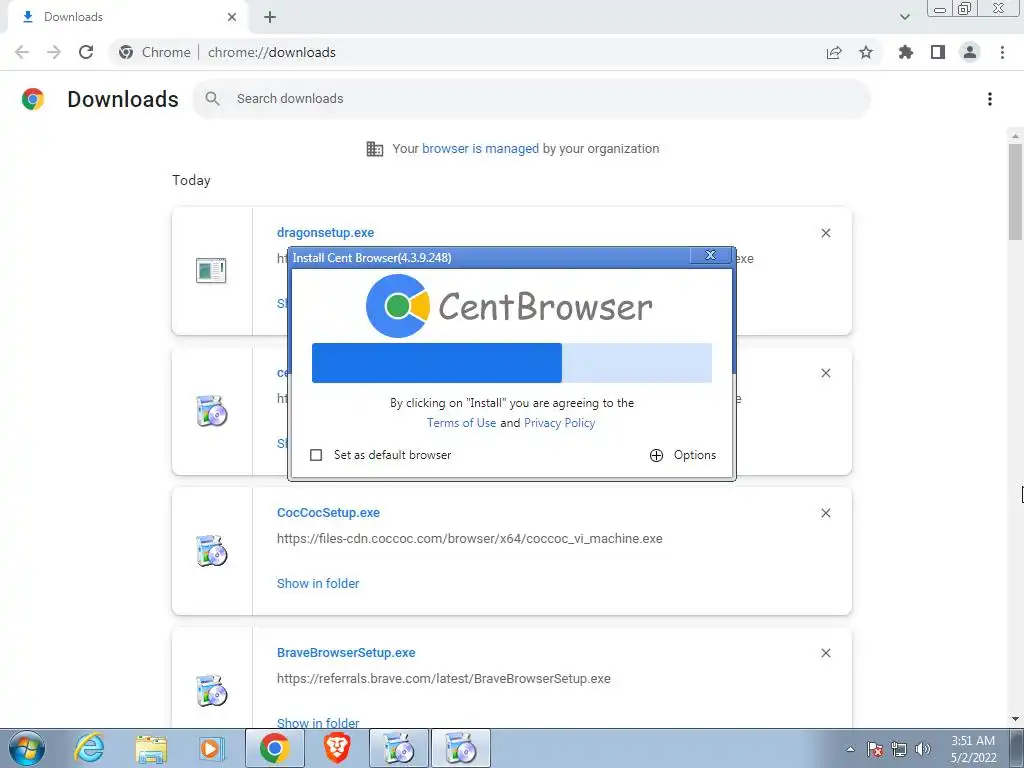Click the browser forward arrow
The image size is (1024, 768).
54,52
